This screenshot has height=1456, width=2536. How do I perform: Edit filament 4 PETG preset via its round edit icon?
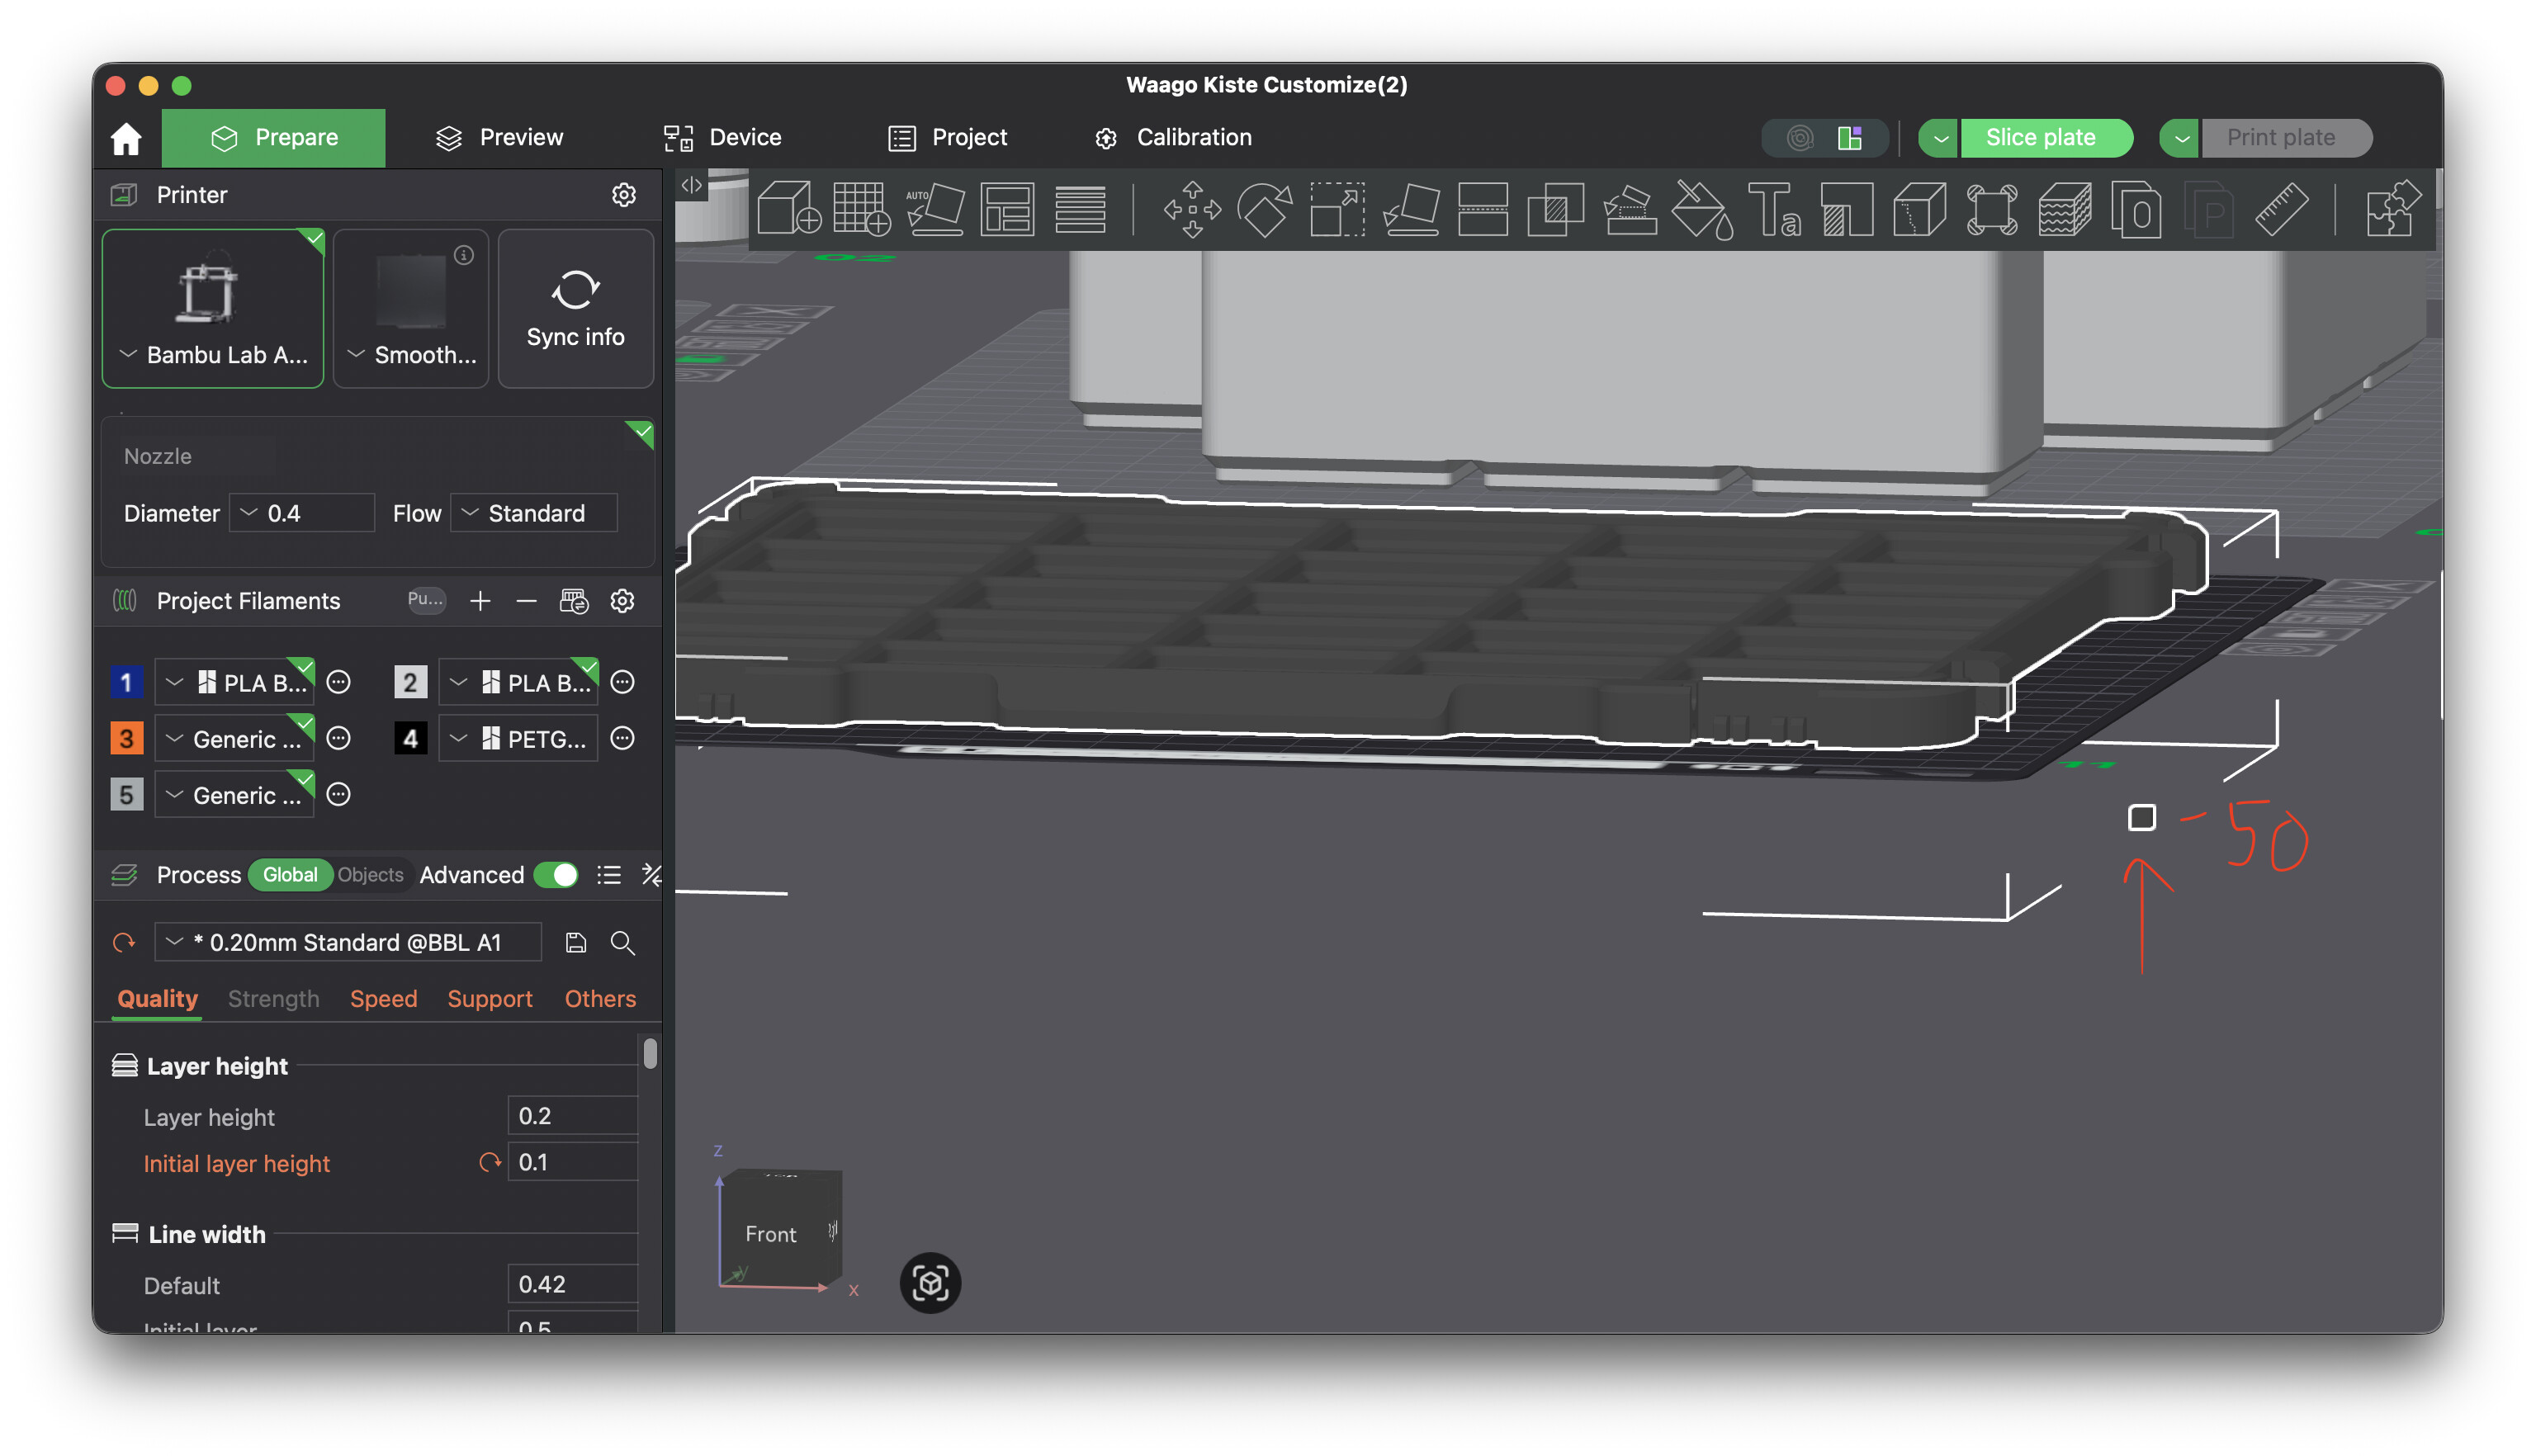623,739
